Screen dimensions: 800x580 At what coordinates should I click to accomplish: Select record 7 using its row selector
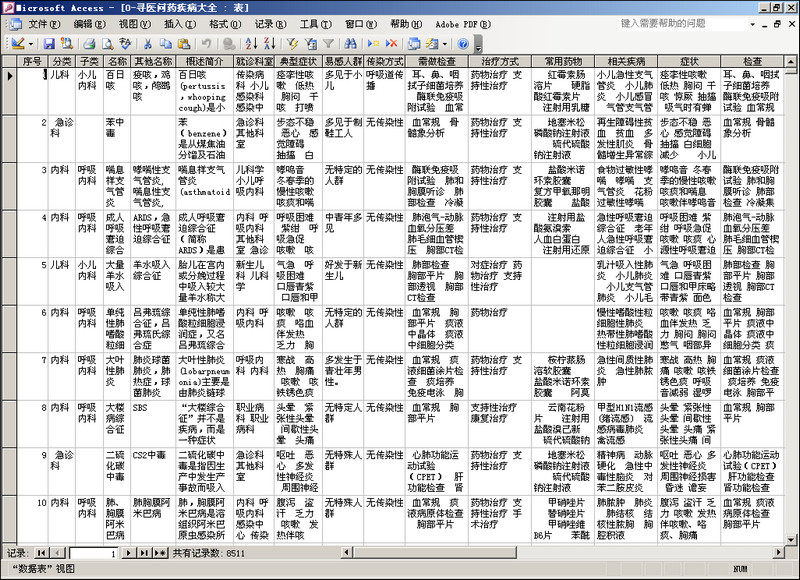(x=9, y=376)
